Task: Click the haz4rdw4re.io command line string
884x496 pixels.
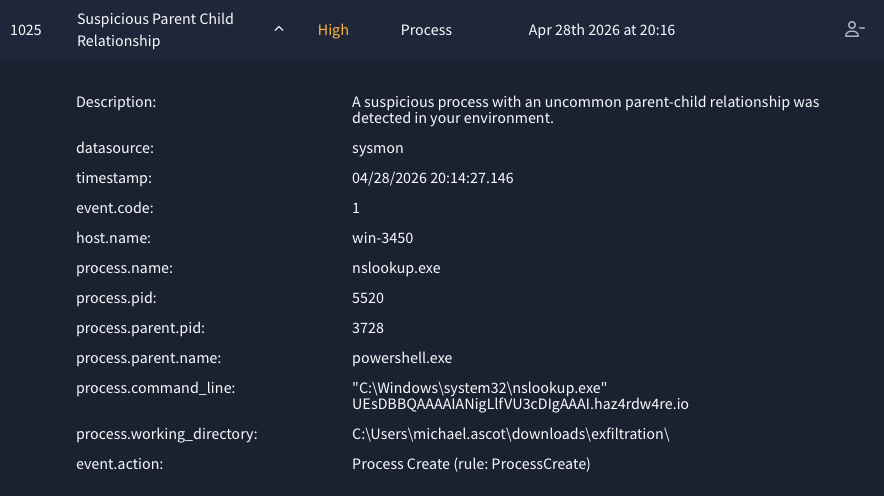Action: point(520,404)
